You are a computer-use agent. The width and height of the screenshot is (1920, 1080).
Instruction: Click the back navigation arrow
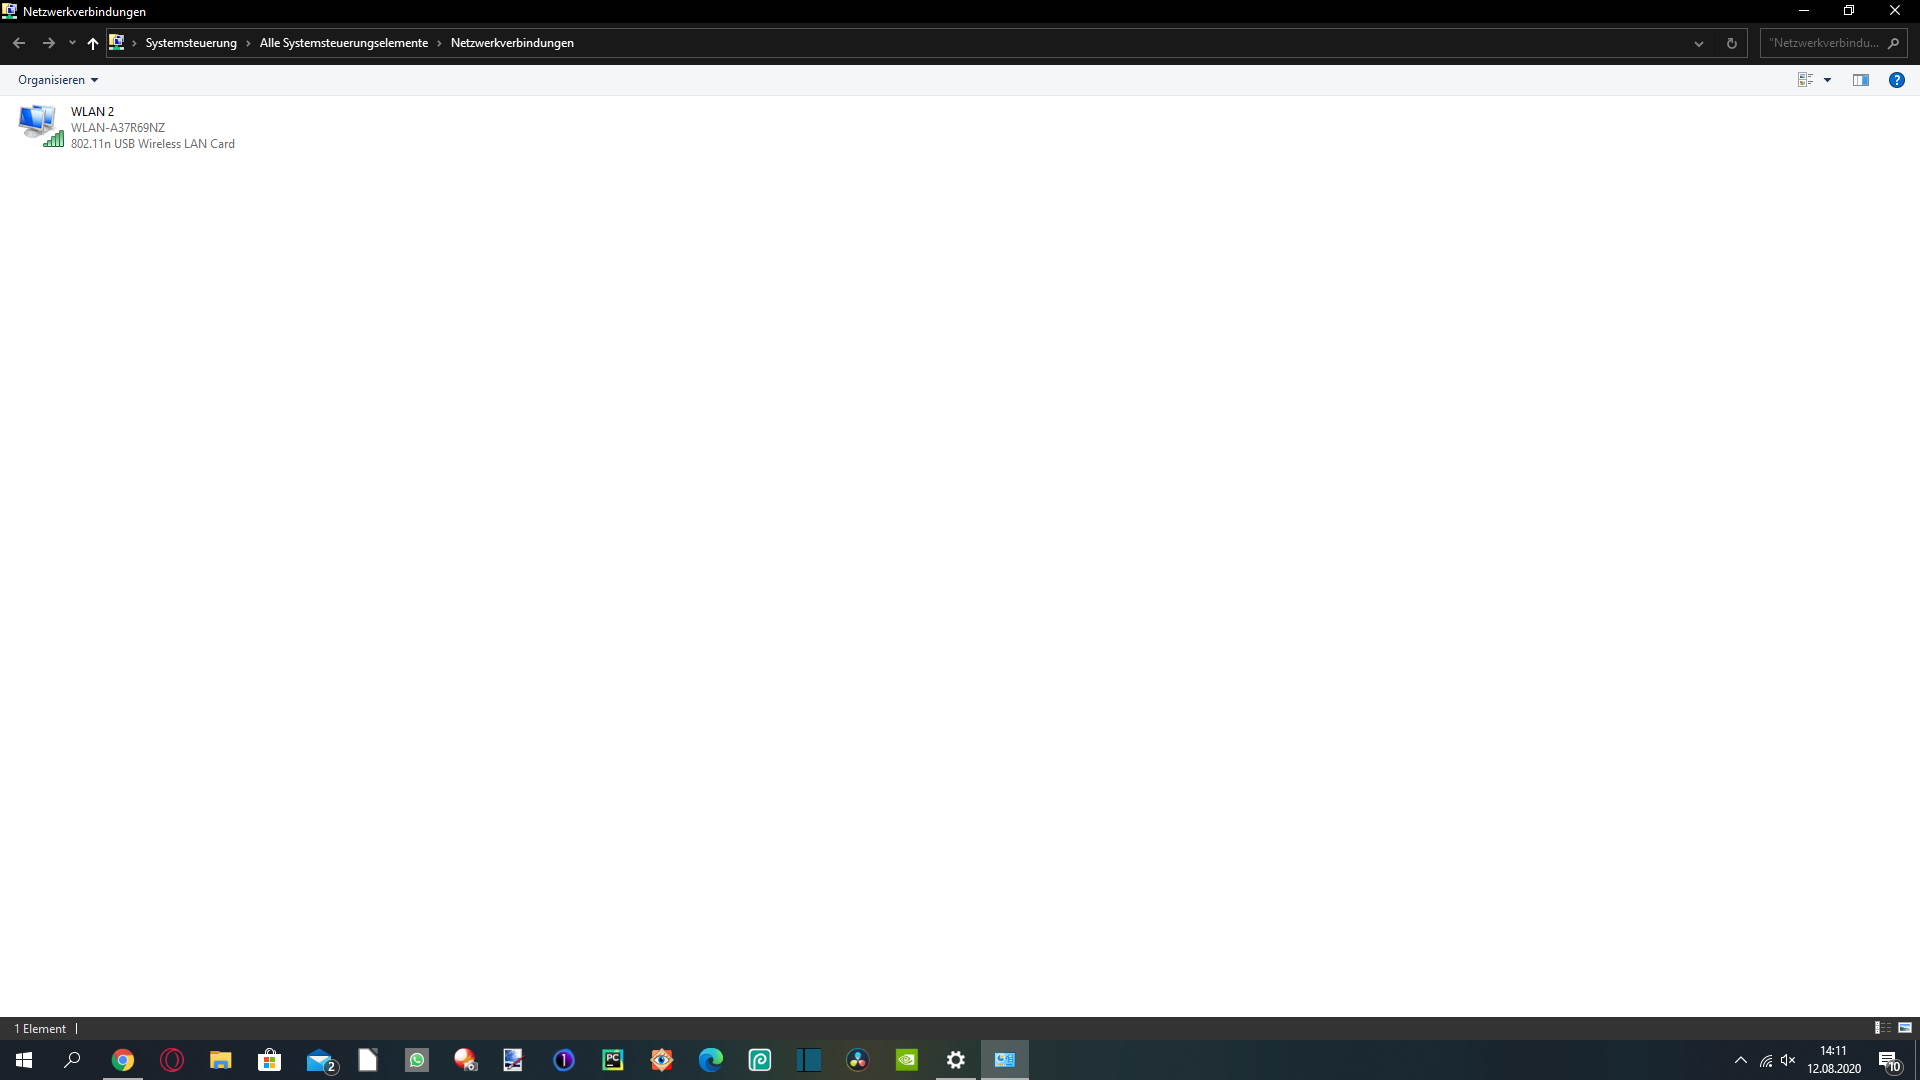19,43
